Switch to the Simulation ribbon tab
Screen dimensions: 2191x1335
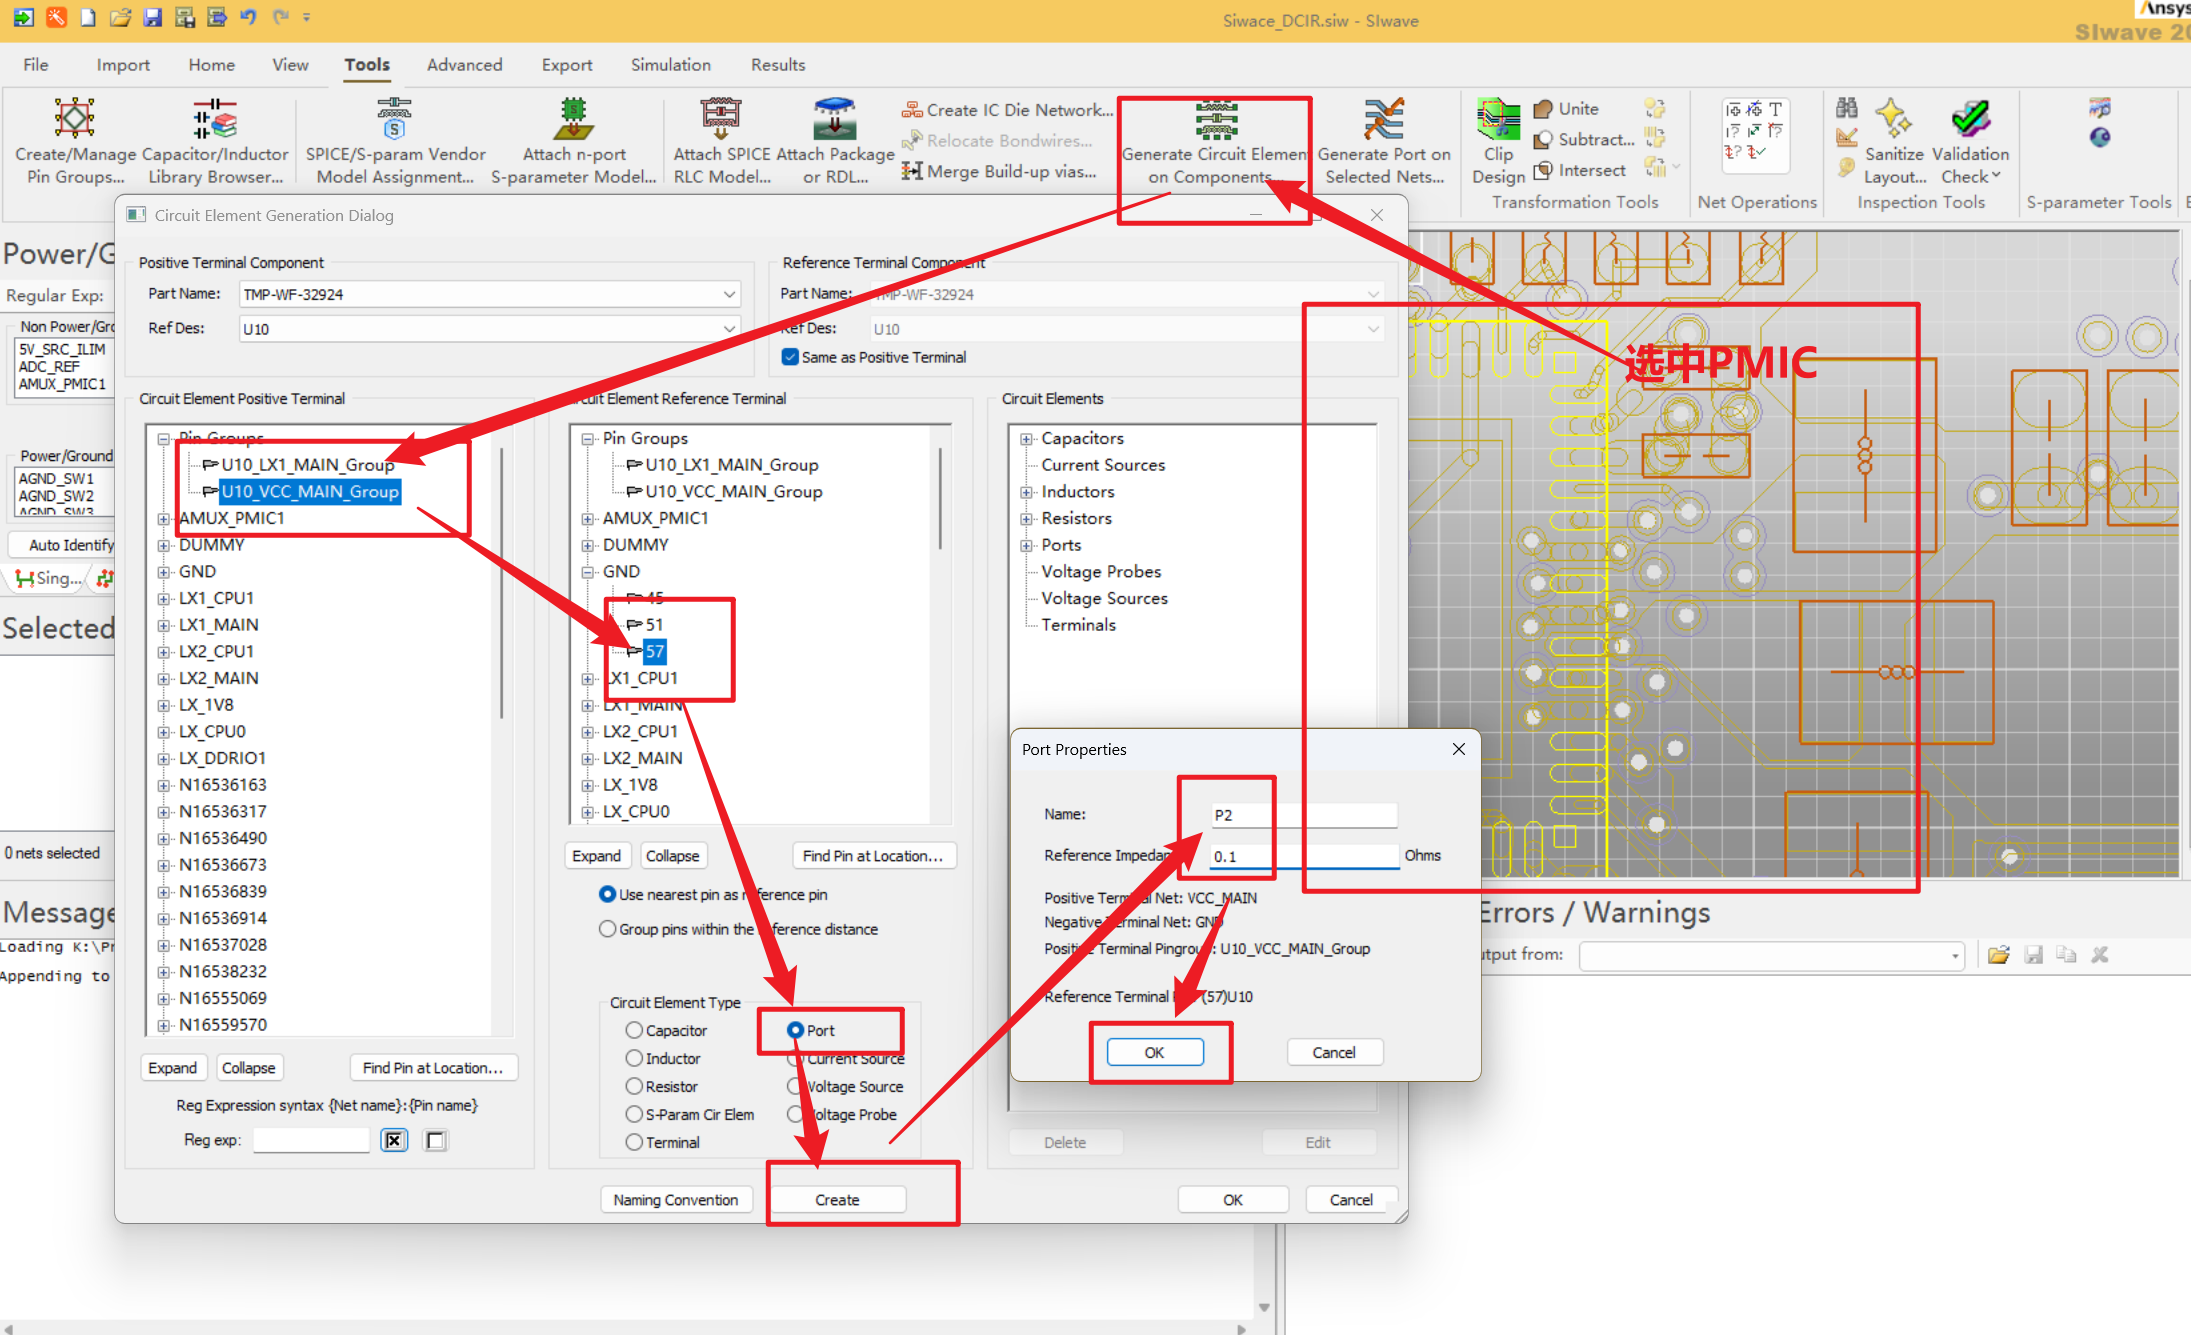[670, 65]
